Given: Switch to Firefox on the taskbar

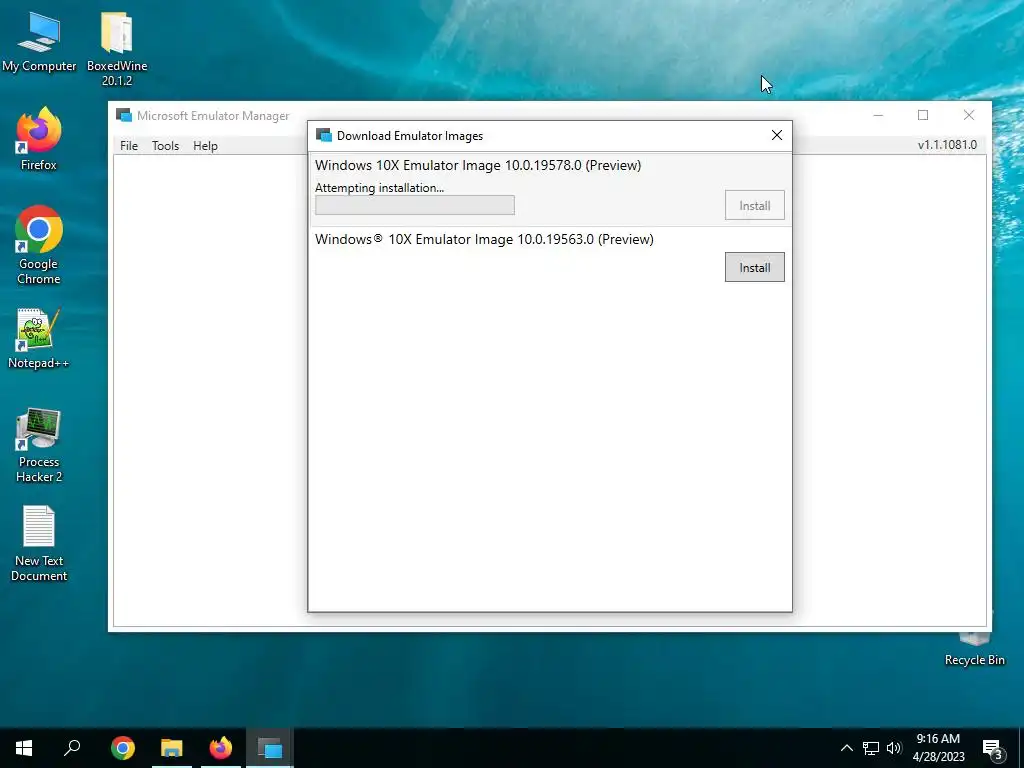Looking at the screenshot, I should [221, 748].
